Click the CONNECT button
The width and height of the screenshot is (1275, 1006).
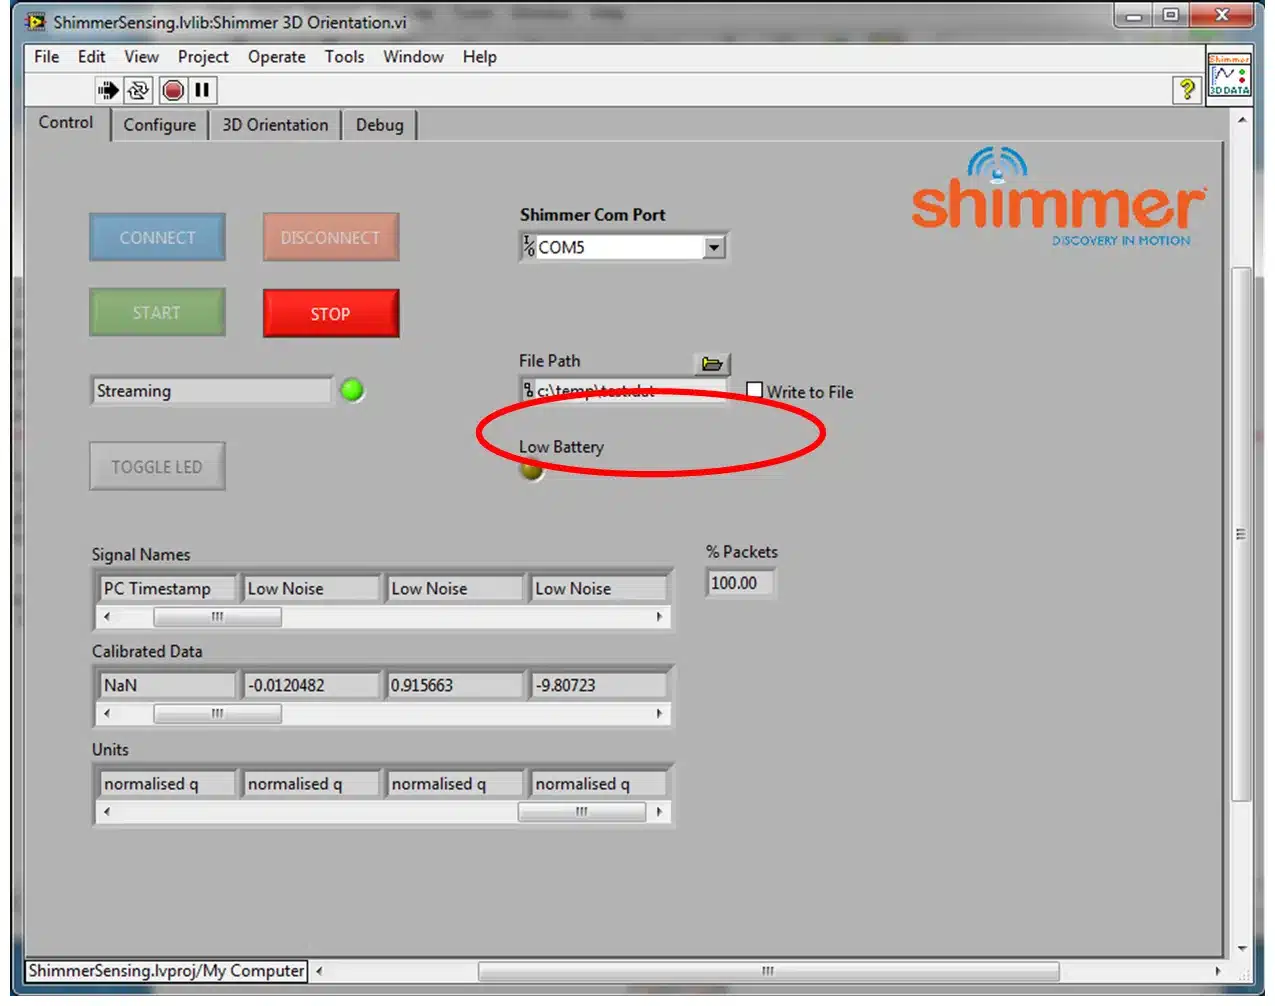coord(157,237)
